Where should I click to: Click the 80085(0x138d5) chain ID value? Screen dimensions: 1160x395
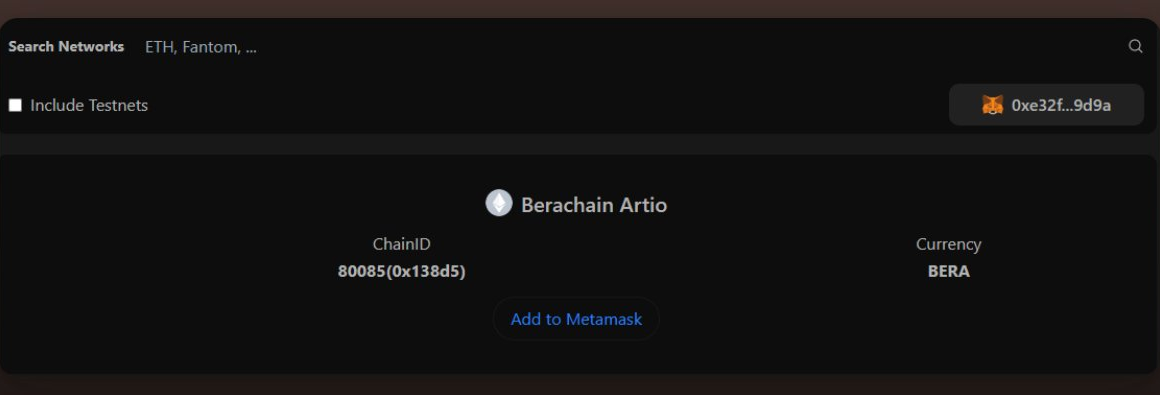point(402,271)
